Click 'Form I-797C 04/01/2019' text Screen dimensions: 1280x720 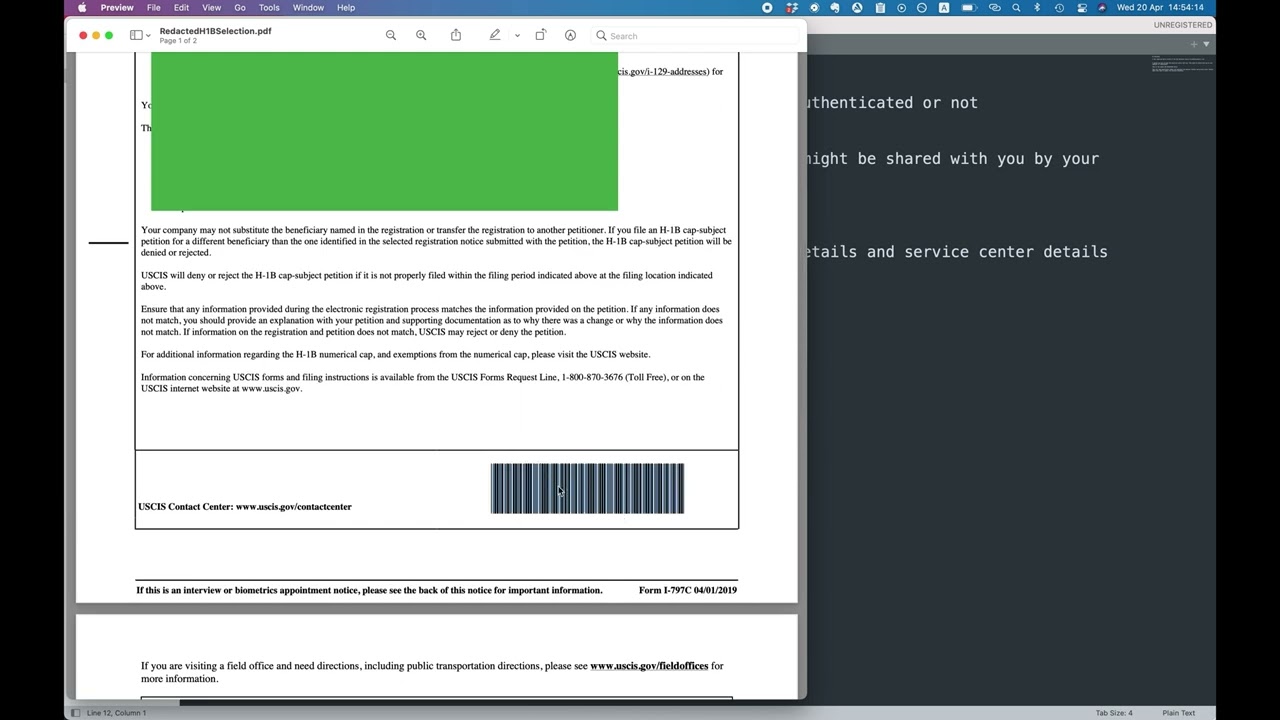[x=688, y=590]
